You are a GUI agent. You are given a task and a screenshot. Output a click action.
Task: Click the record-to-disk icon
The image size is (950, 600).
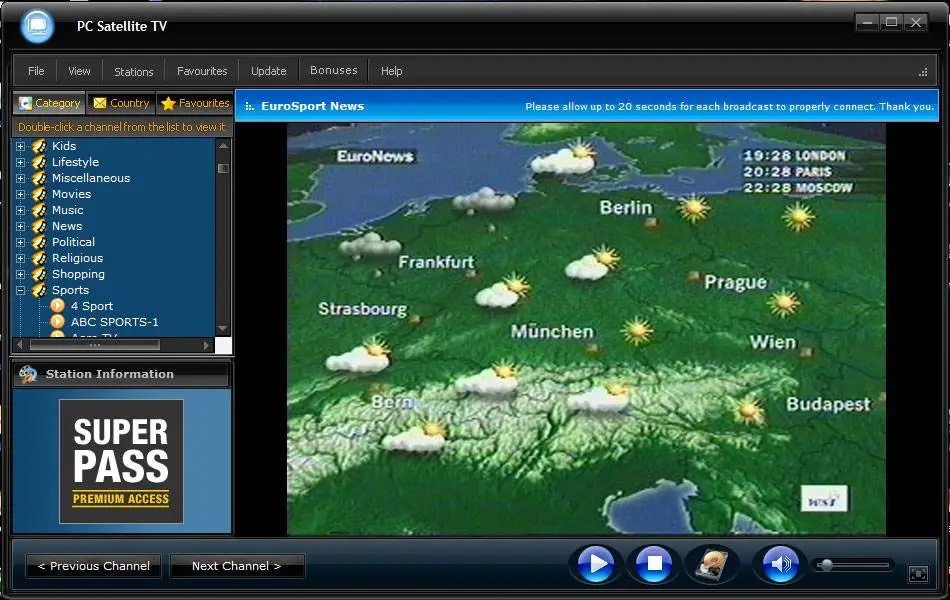tap(712, 565)
